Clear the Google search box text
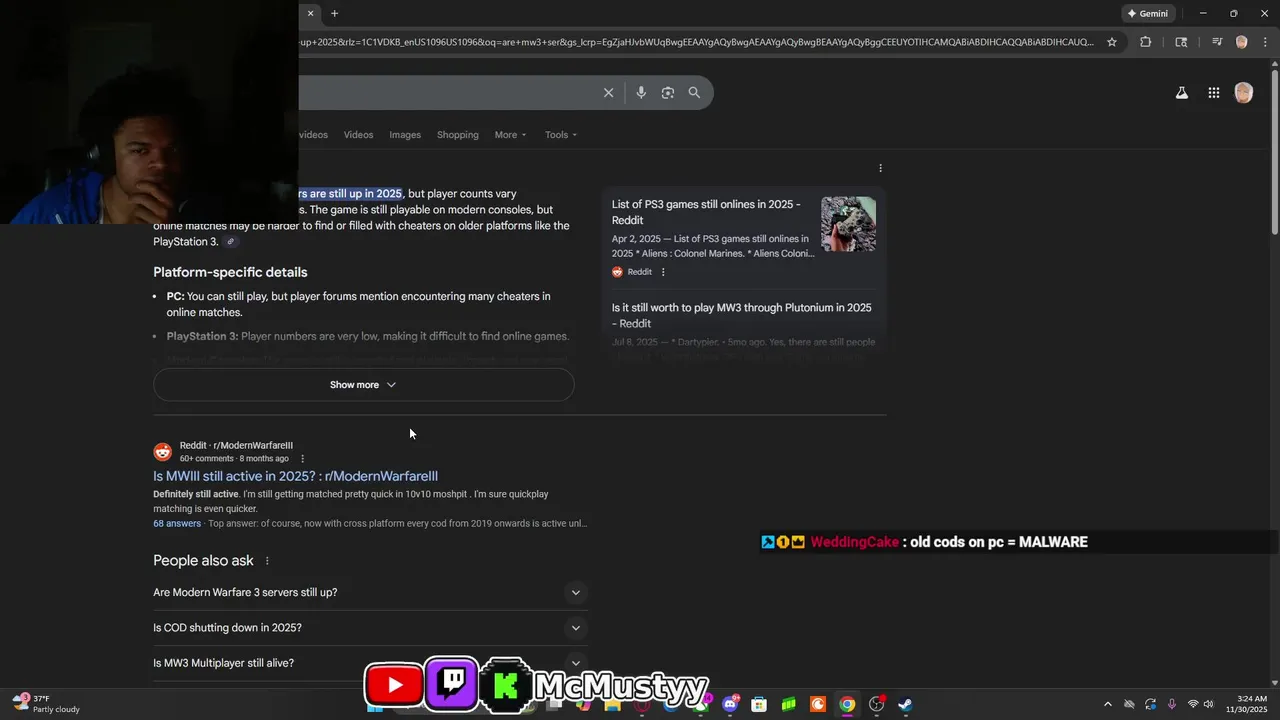This screenshot has width=1280, height=720. click(x=608, y=92)
